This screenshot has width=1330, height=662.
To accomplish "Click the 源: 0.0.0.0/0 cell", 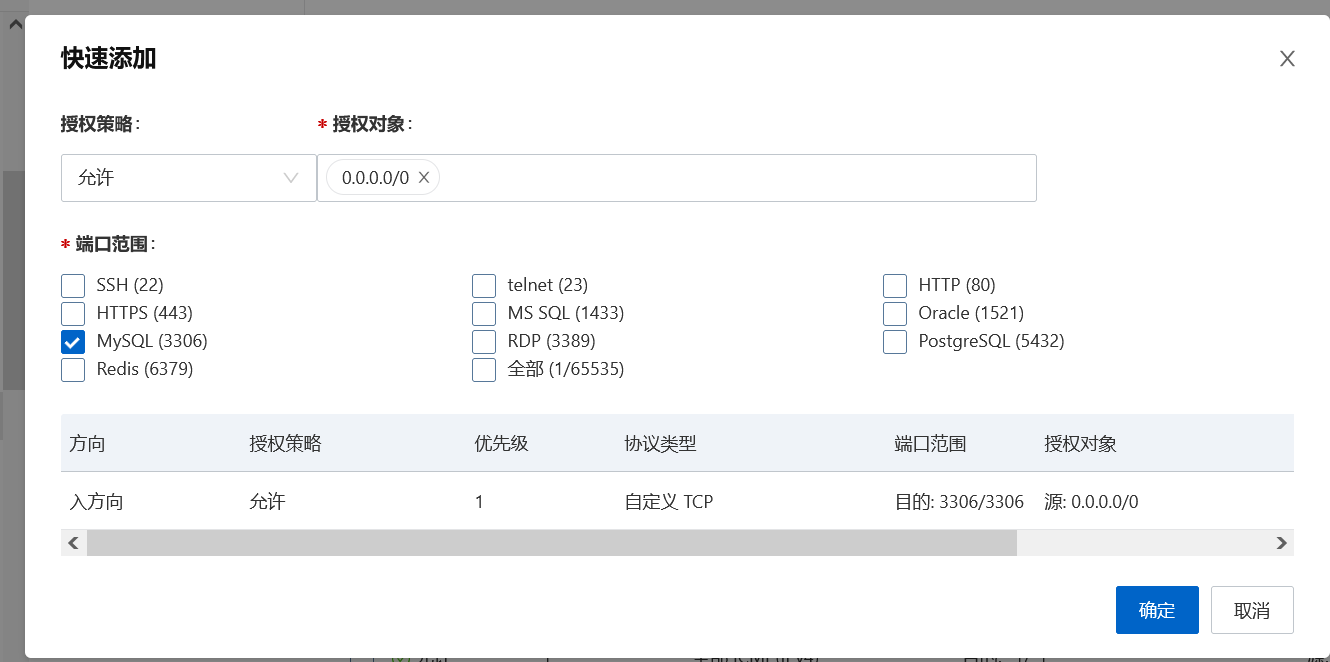I will 1091,502.
